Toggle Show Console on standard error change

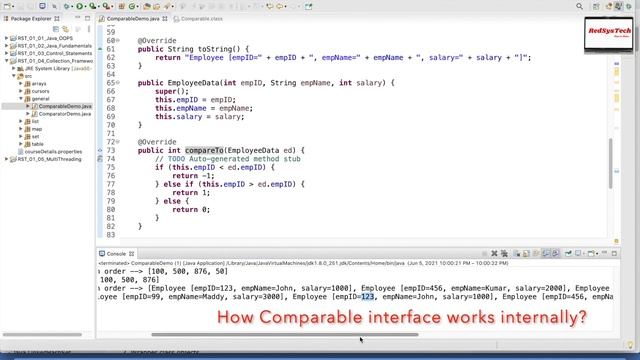[x=556, y=253]
